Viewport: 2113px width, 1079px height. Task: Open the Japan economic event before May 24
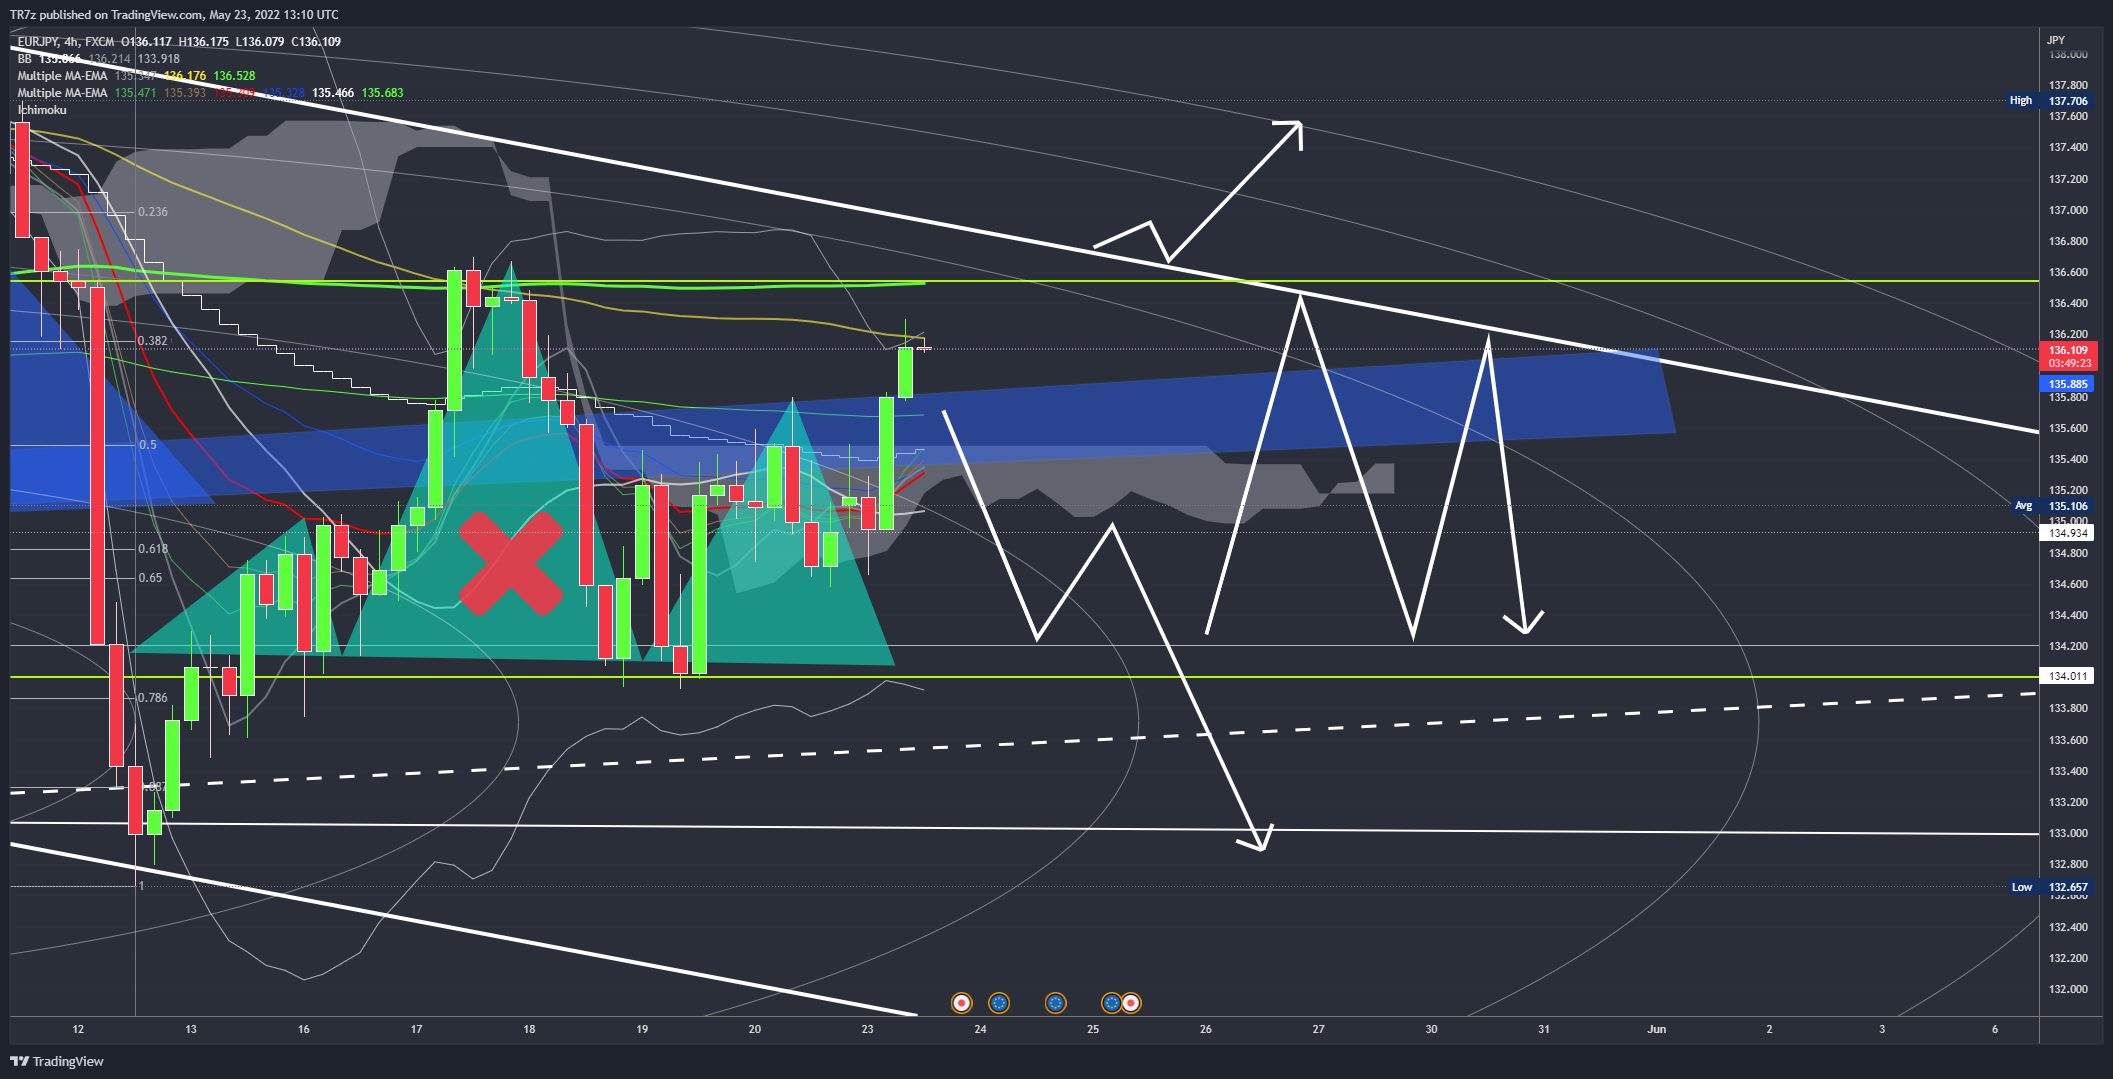click(x=961, y=1002)
